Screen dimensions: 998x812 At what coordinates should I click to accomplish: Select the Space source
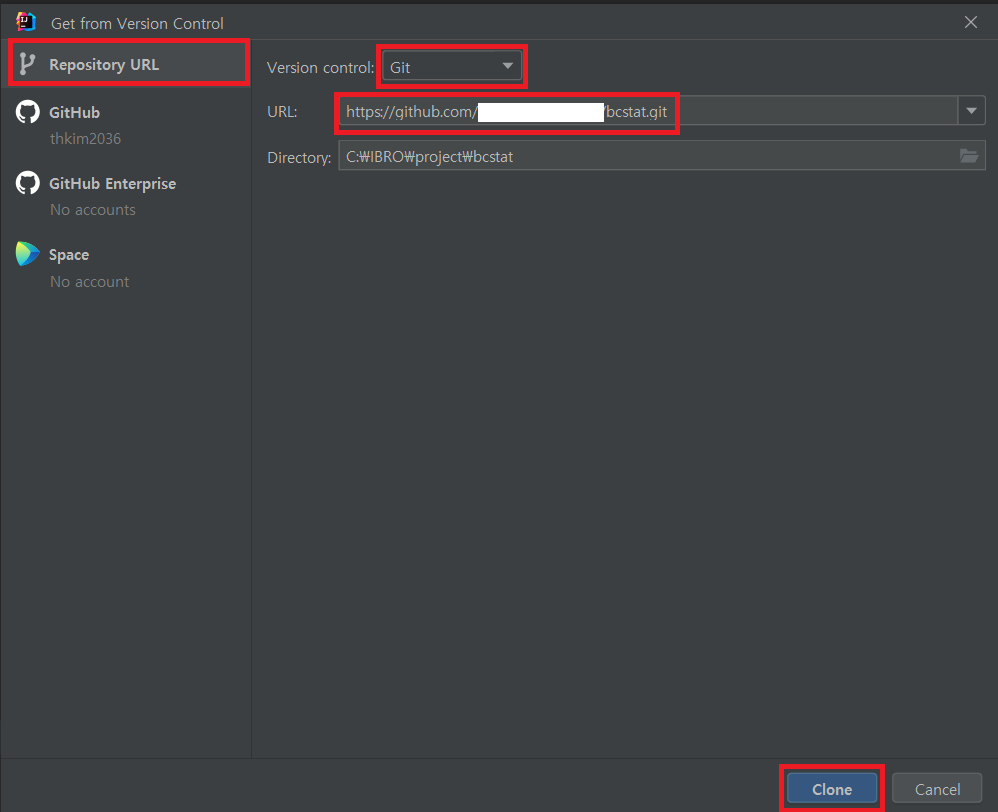pos(69,255)
